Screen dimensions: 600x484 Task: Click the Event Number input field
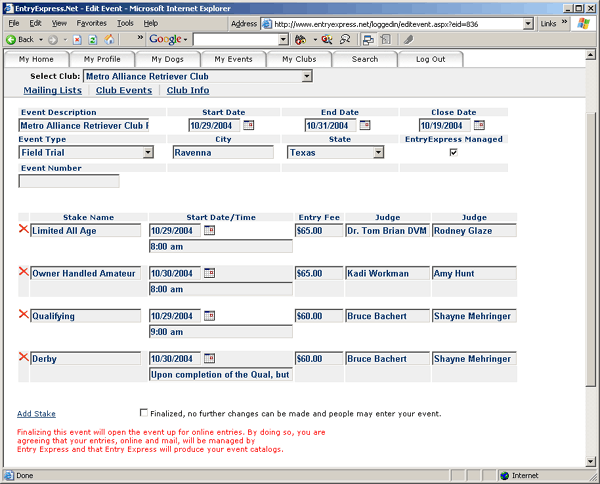[x=69, y=182]
